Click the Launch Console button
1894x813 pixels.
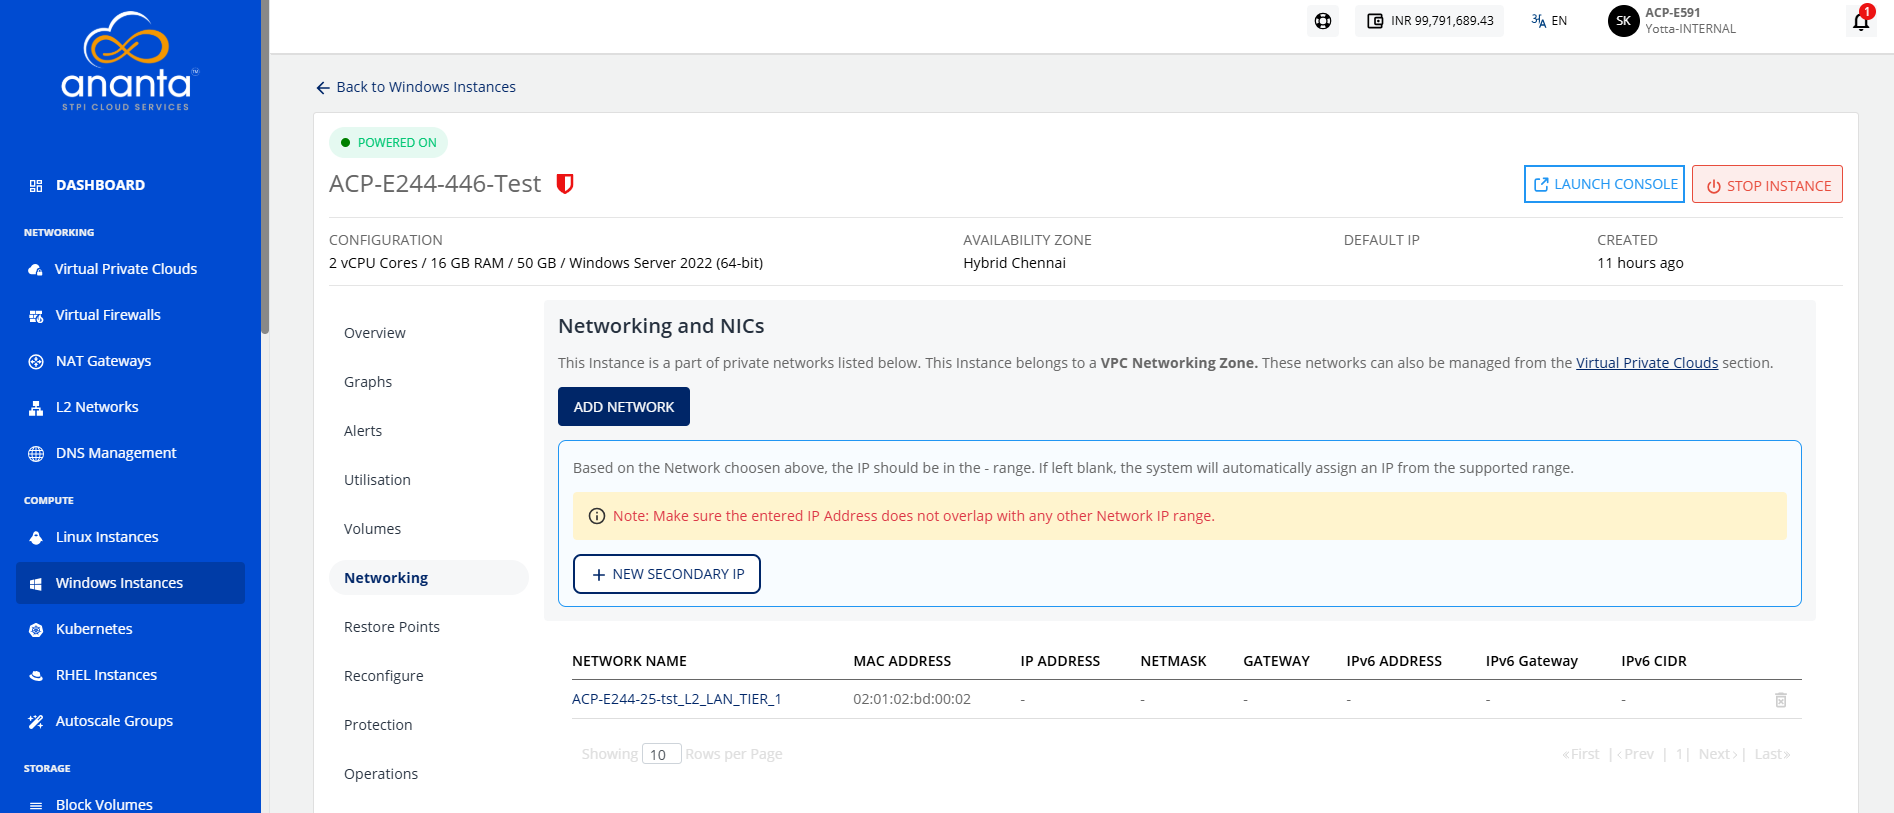(1604, 184)
